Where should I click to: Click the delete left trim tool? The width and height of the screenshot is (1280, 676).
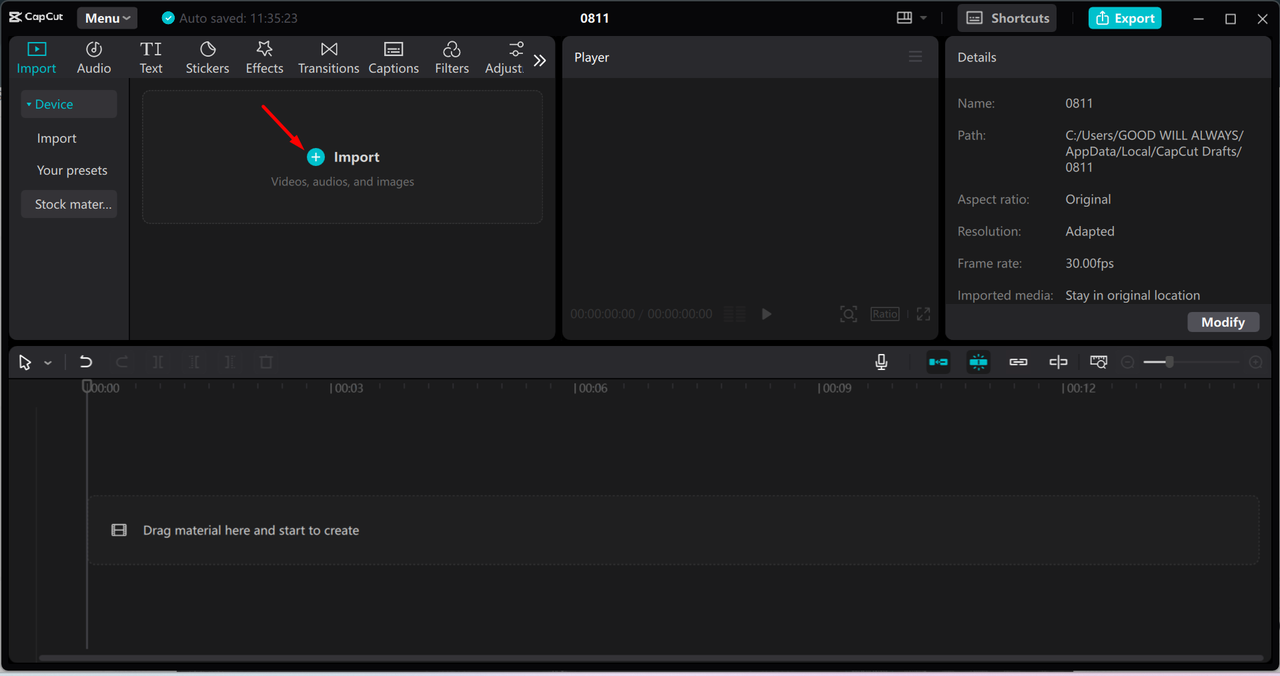coord(194,362)
